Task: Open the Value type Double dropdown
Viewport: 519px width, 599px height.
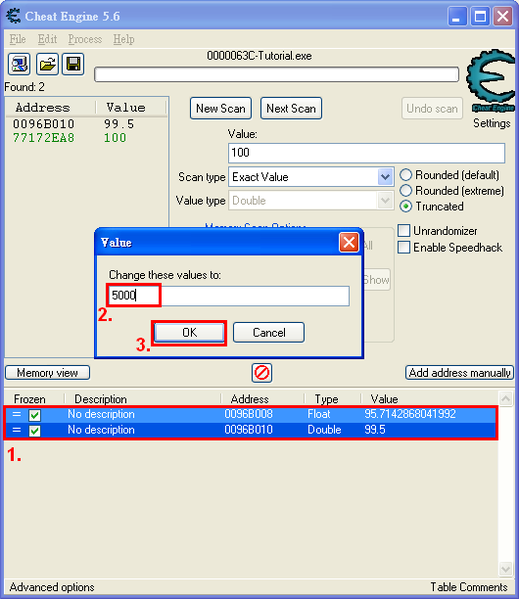Action: [x=385, y=200]
